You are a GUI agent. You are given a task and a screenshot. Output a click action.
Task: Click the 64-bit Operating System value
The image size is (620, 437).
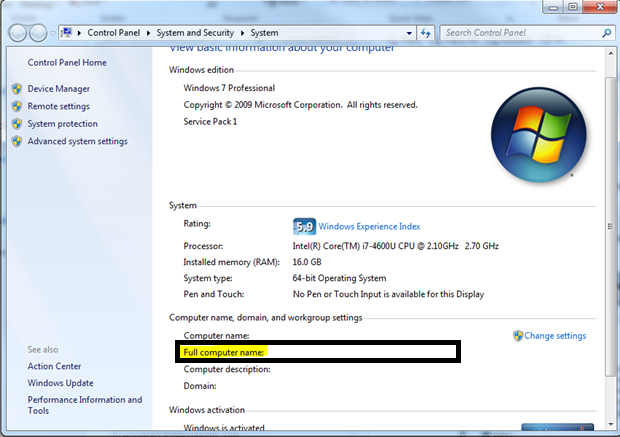tap(339, 278)
